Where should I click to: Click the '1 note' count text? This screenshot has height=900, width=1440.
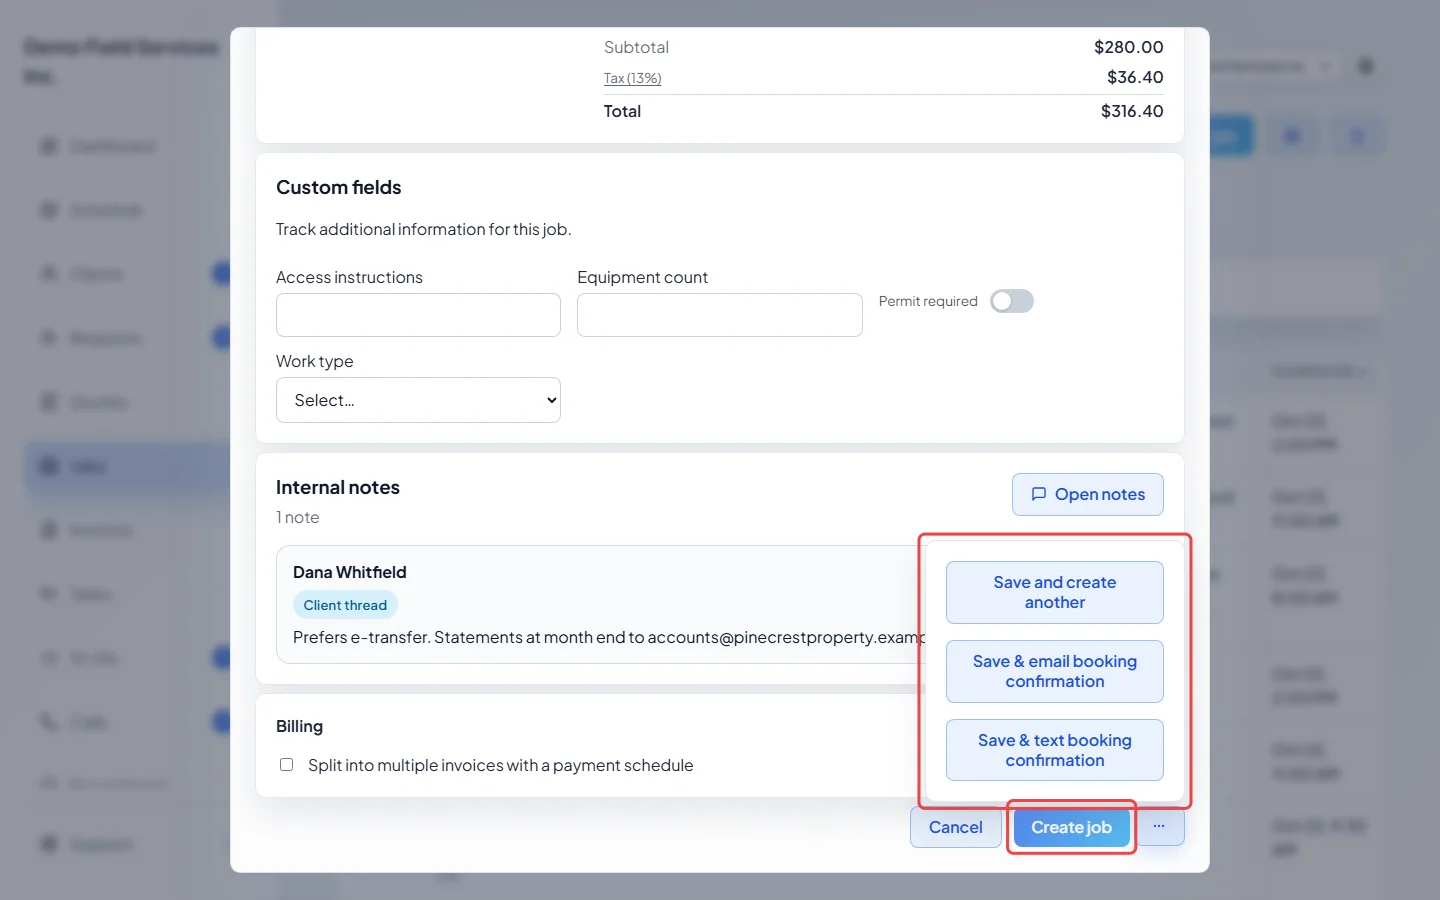(x=298, y=517)
